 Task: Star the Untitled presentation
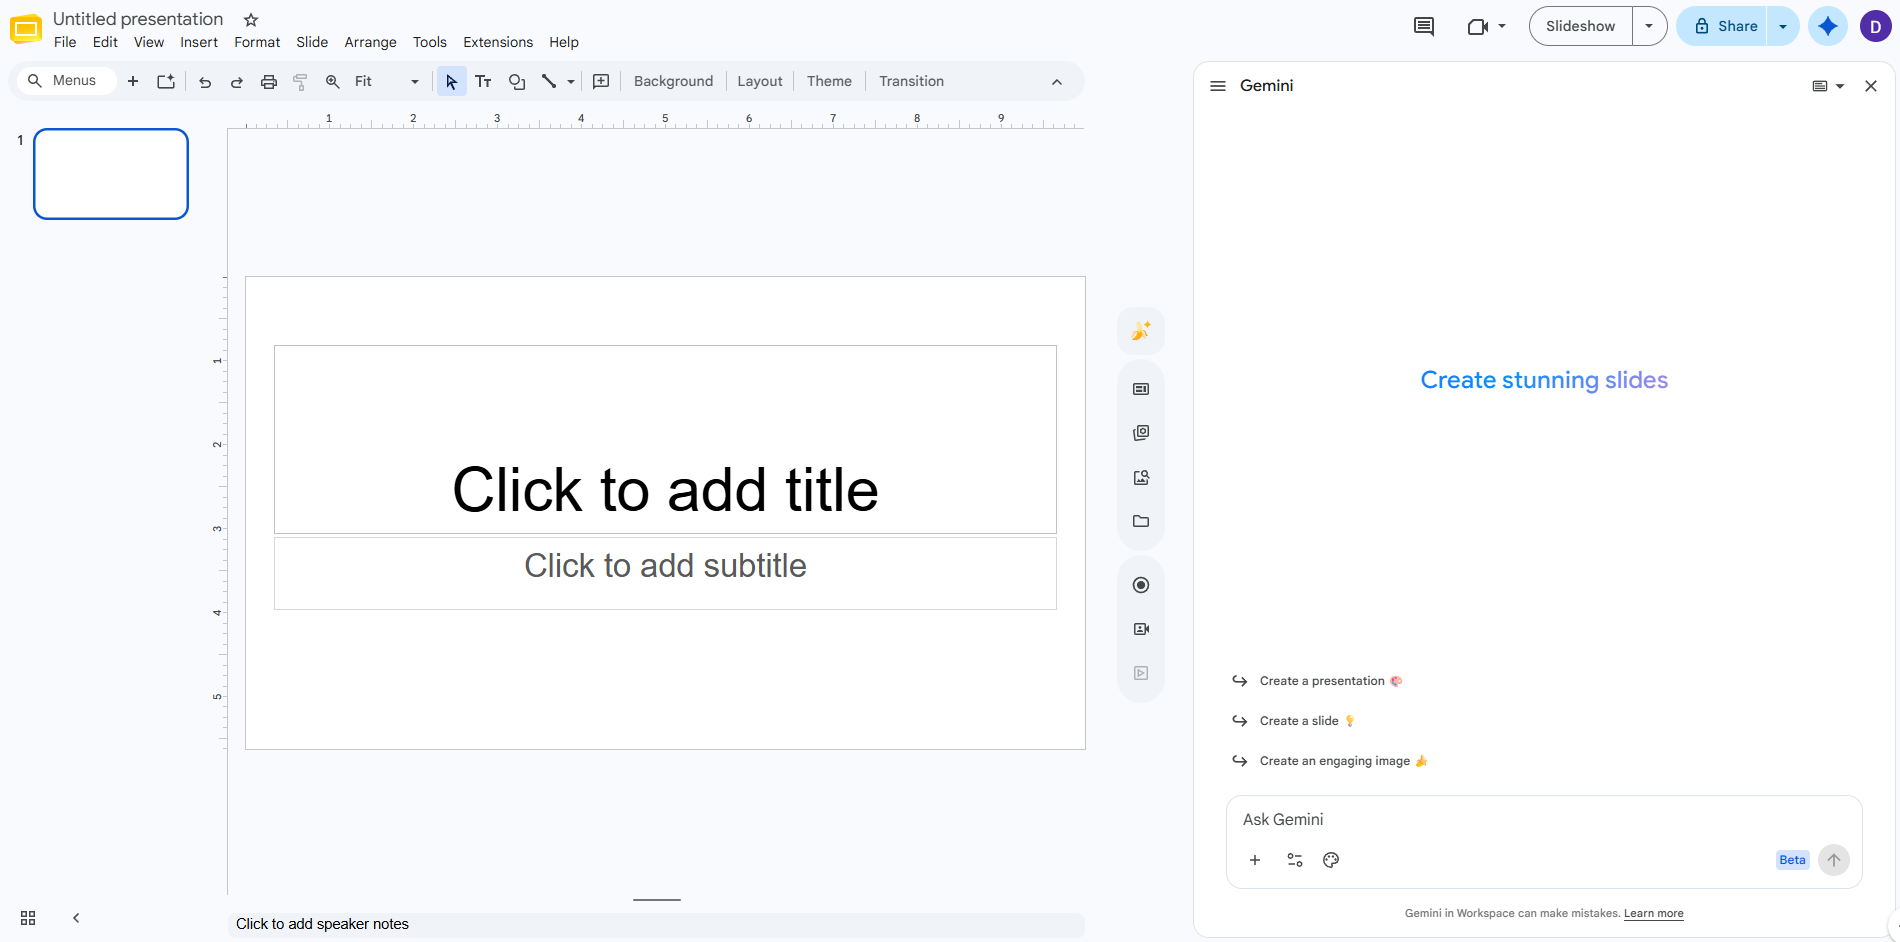[251, 20]
